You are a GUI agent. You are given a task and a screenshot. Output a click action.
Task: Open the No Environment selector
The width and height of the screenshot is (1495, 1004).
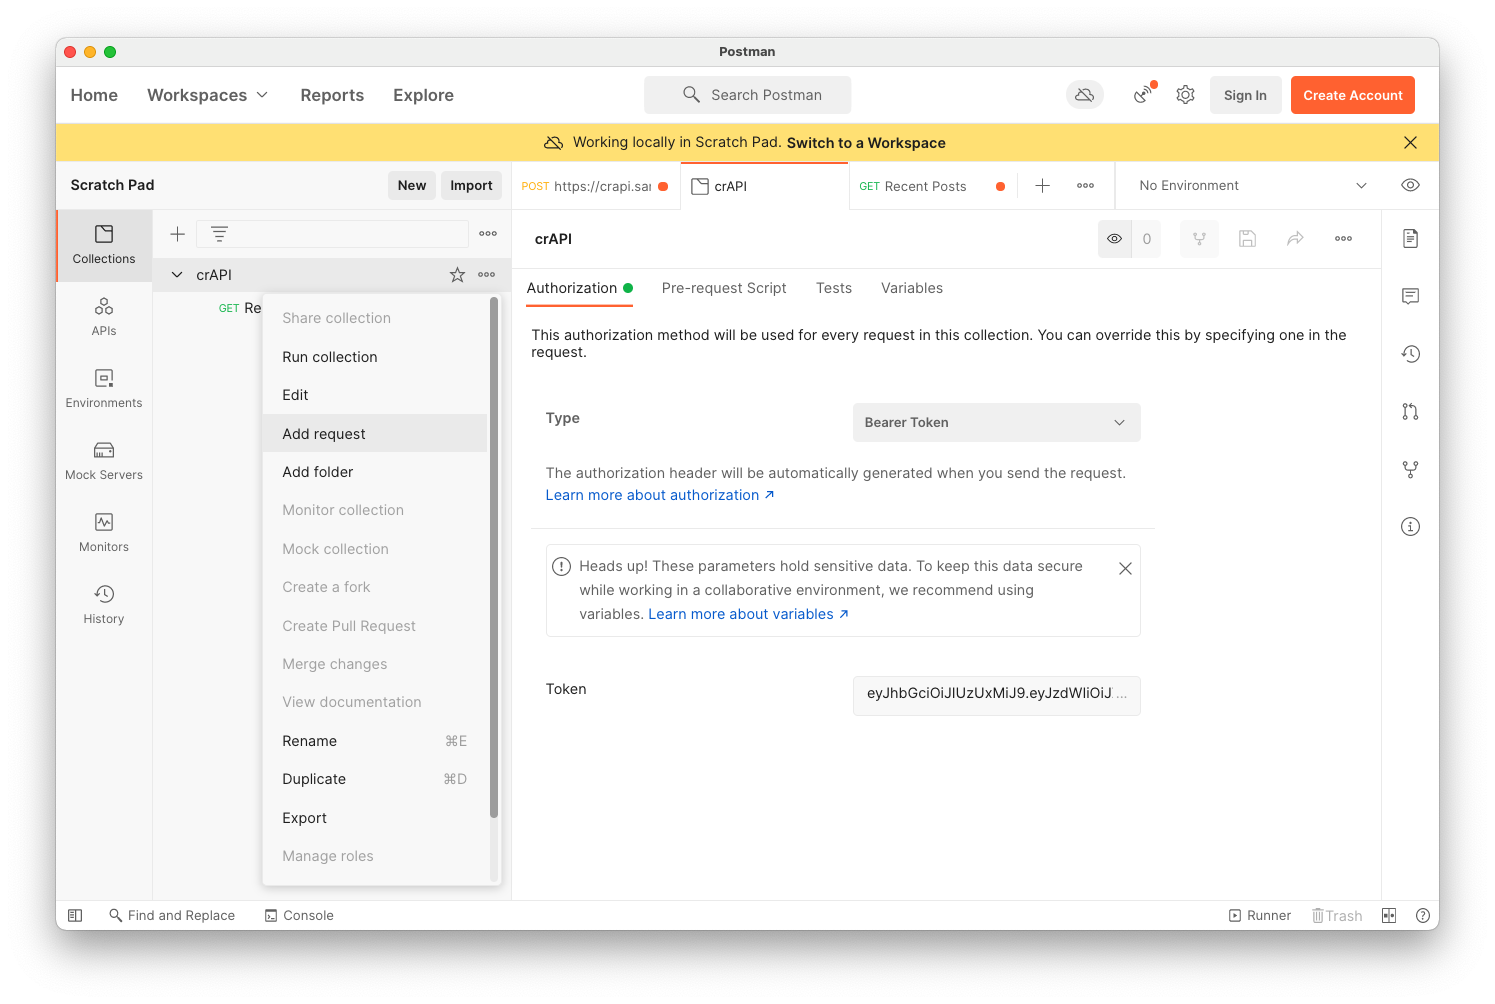click(1252, 186)
